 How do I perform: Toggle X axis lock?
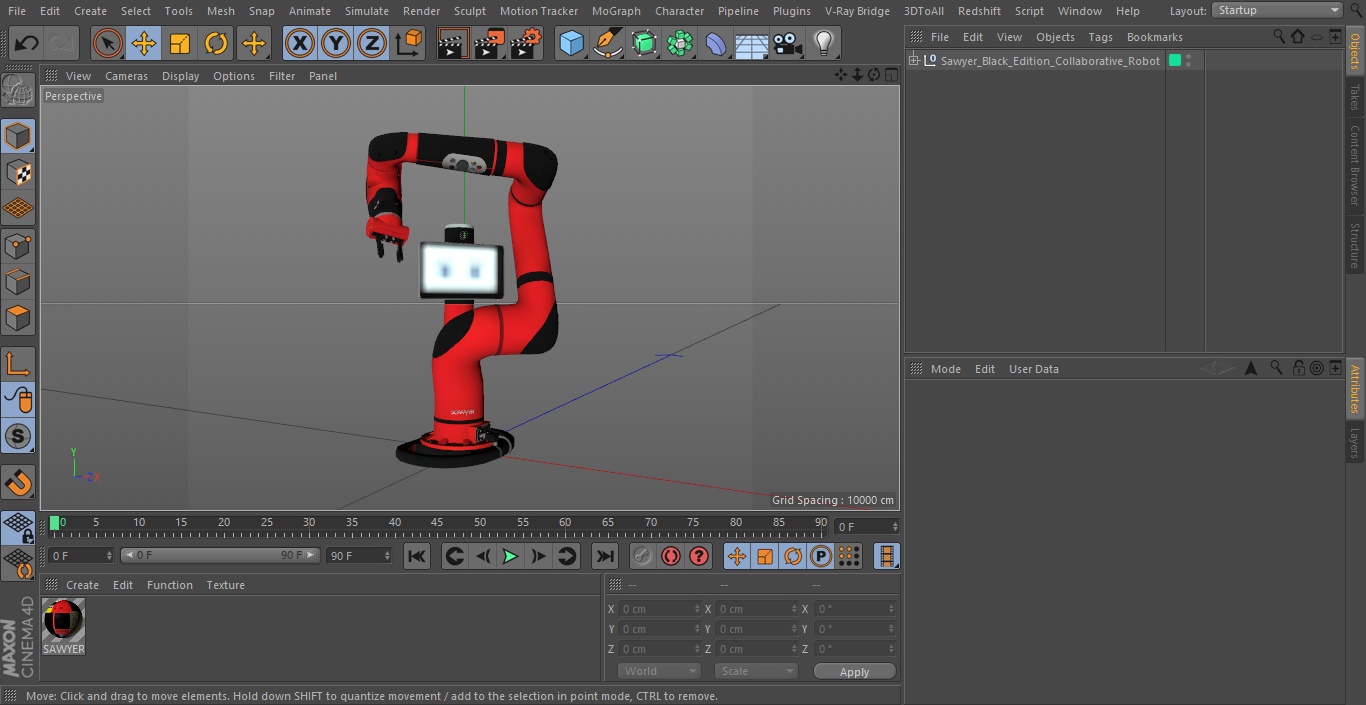[x=299, y=43]
